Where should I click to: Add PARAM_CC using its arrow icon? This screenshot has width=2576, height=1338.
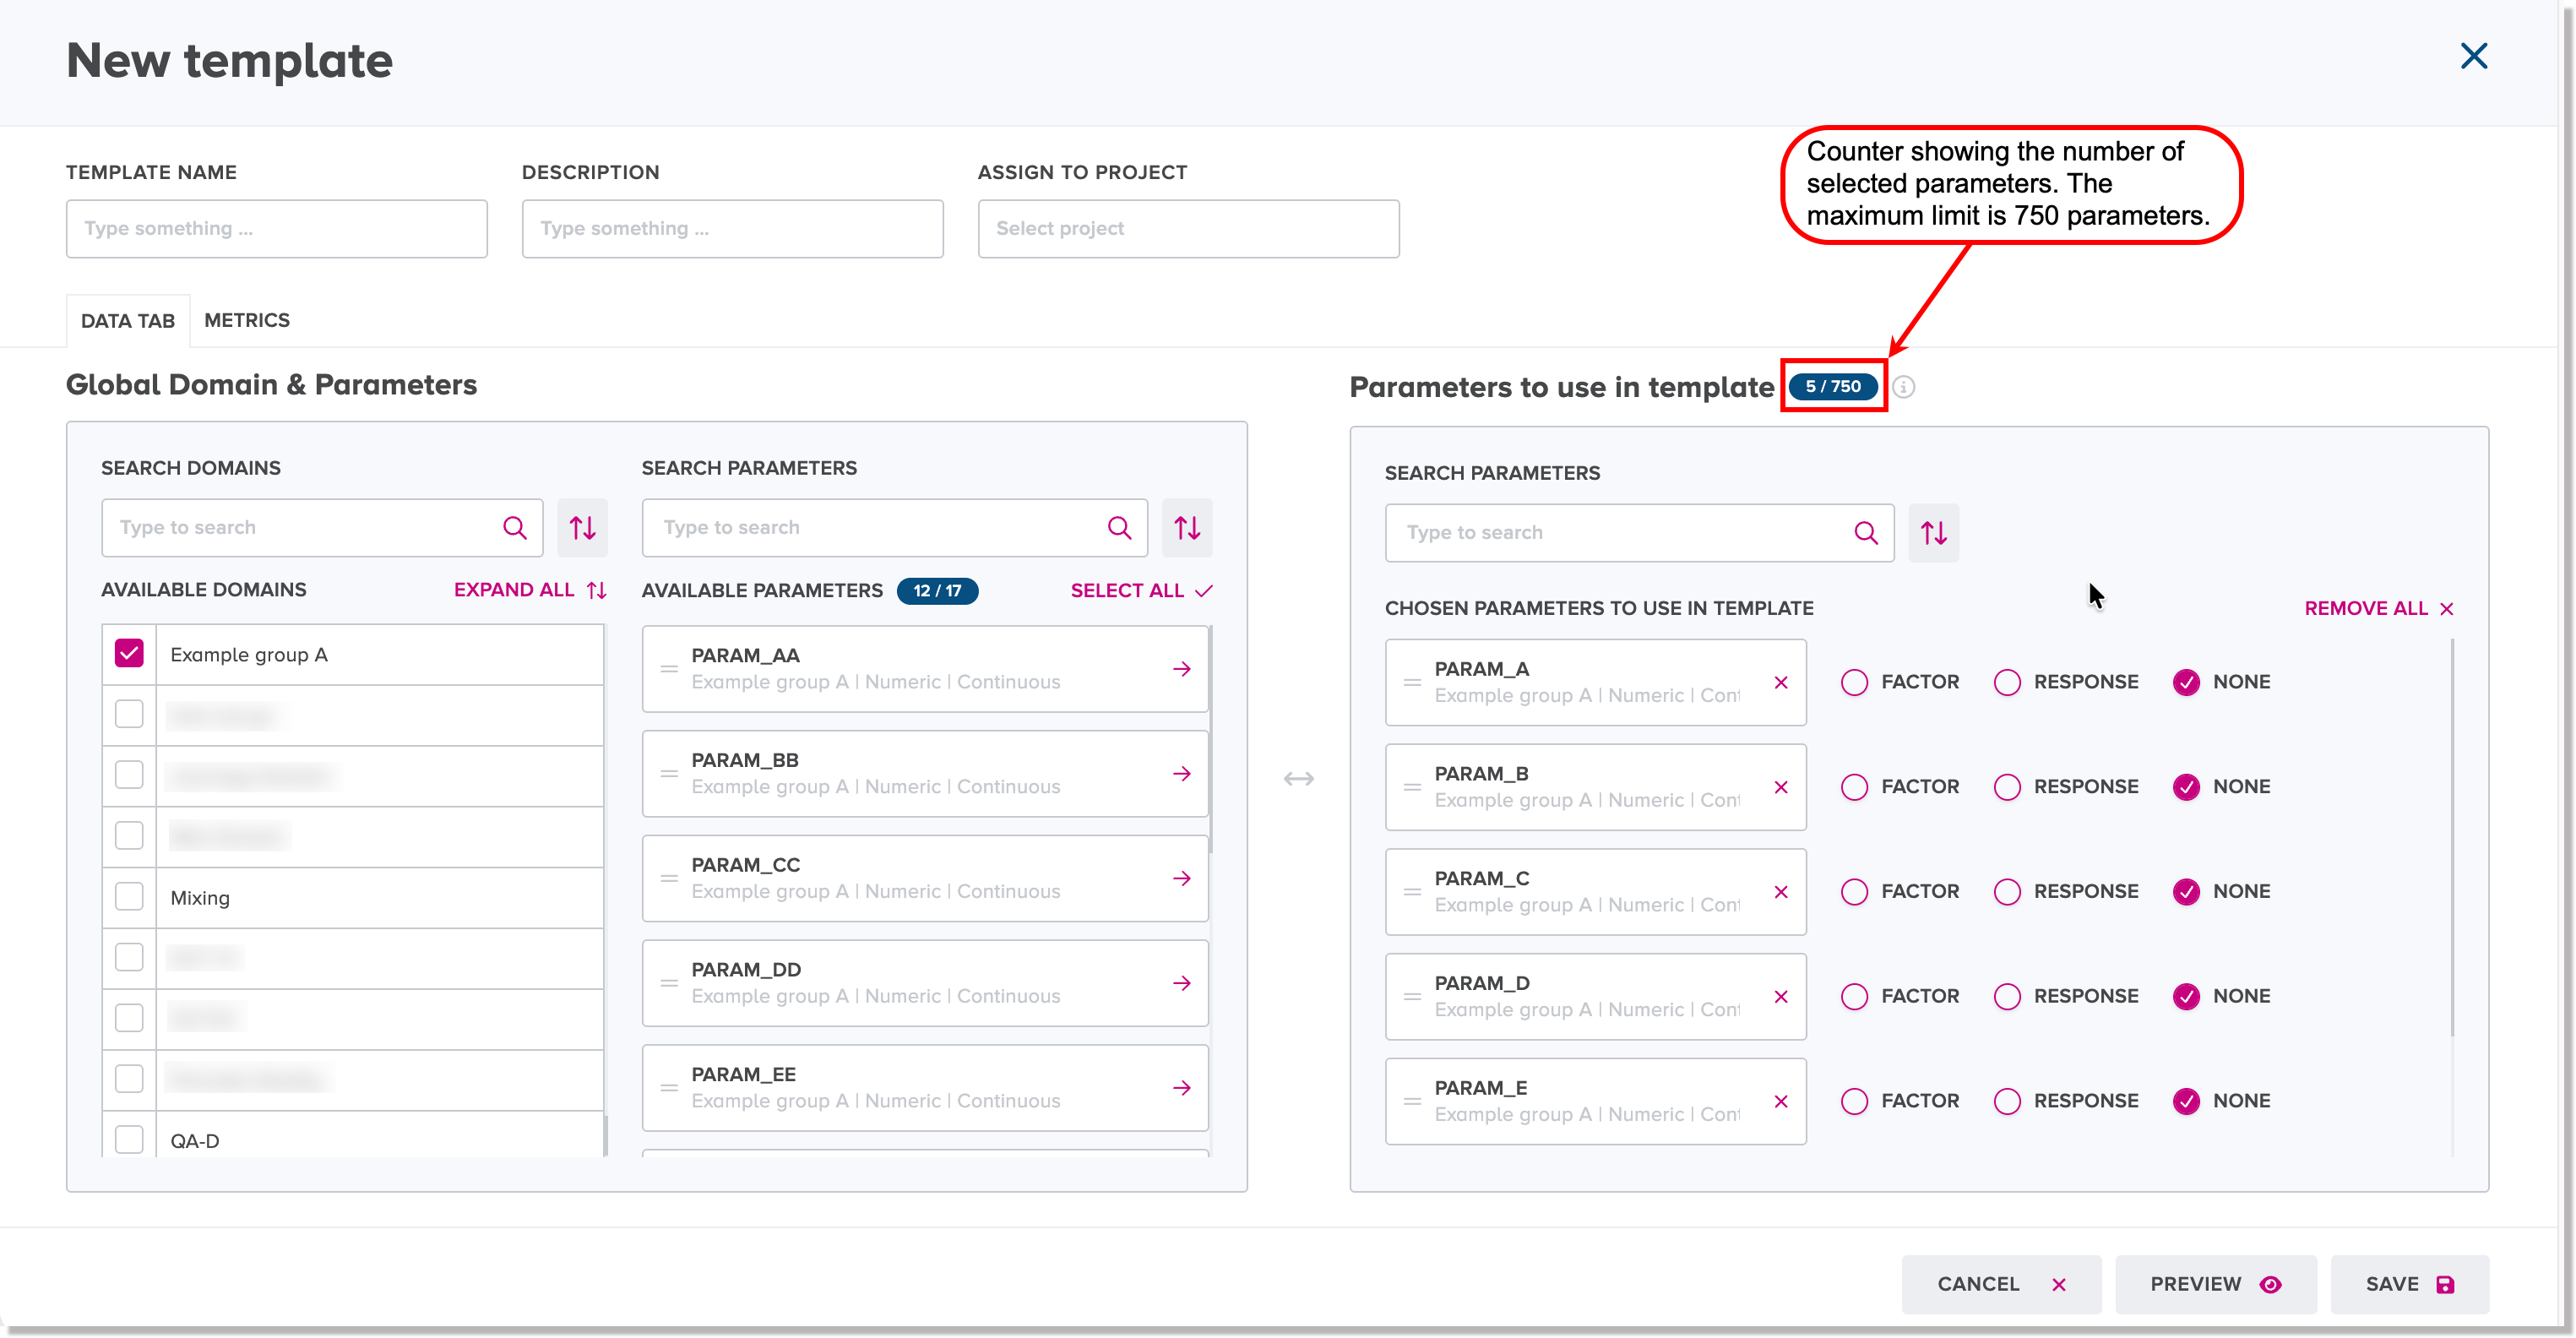coord(1182,878)
